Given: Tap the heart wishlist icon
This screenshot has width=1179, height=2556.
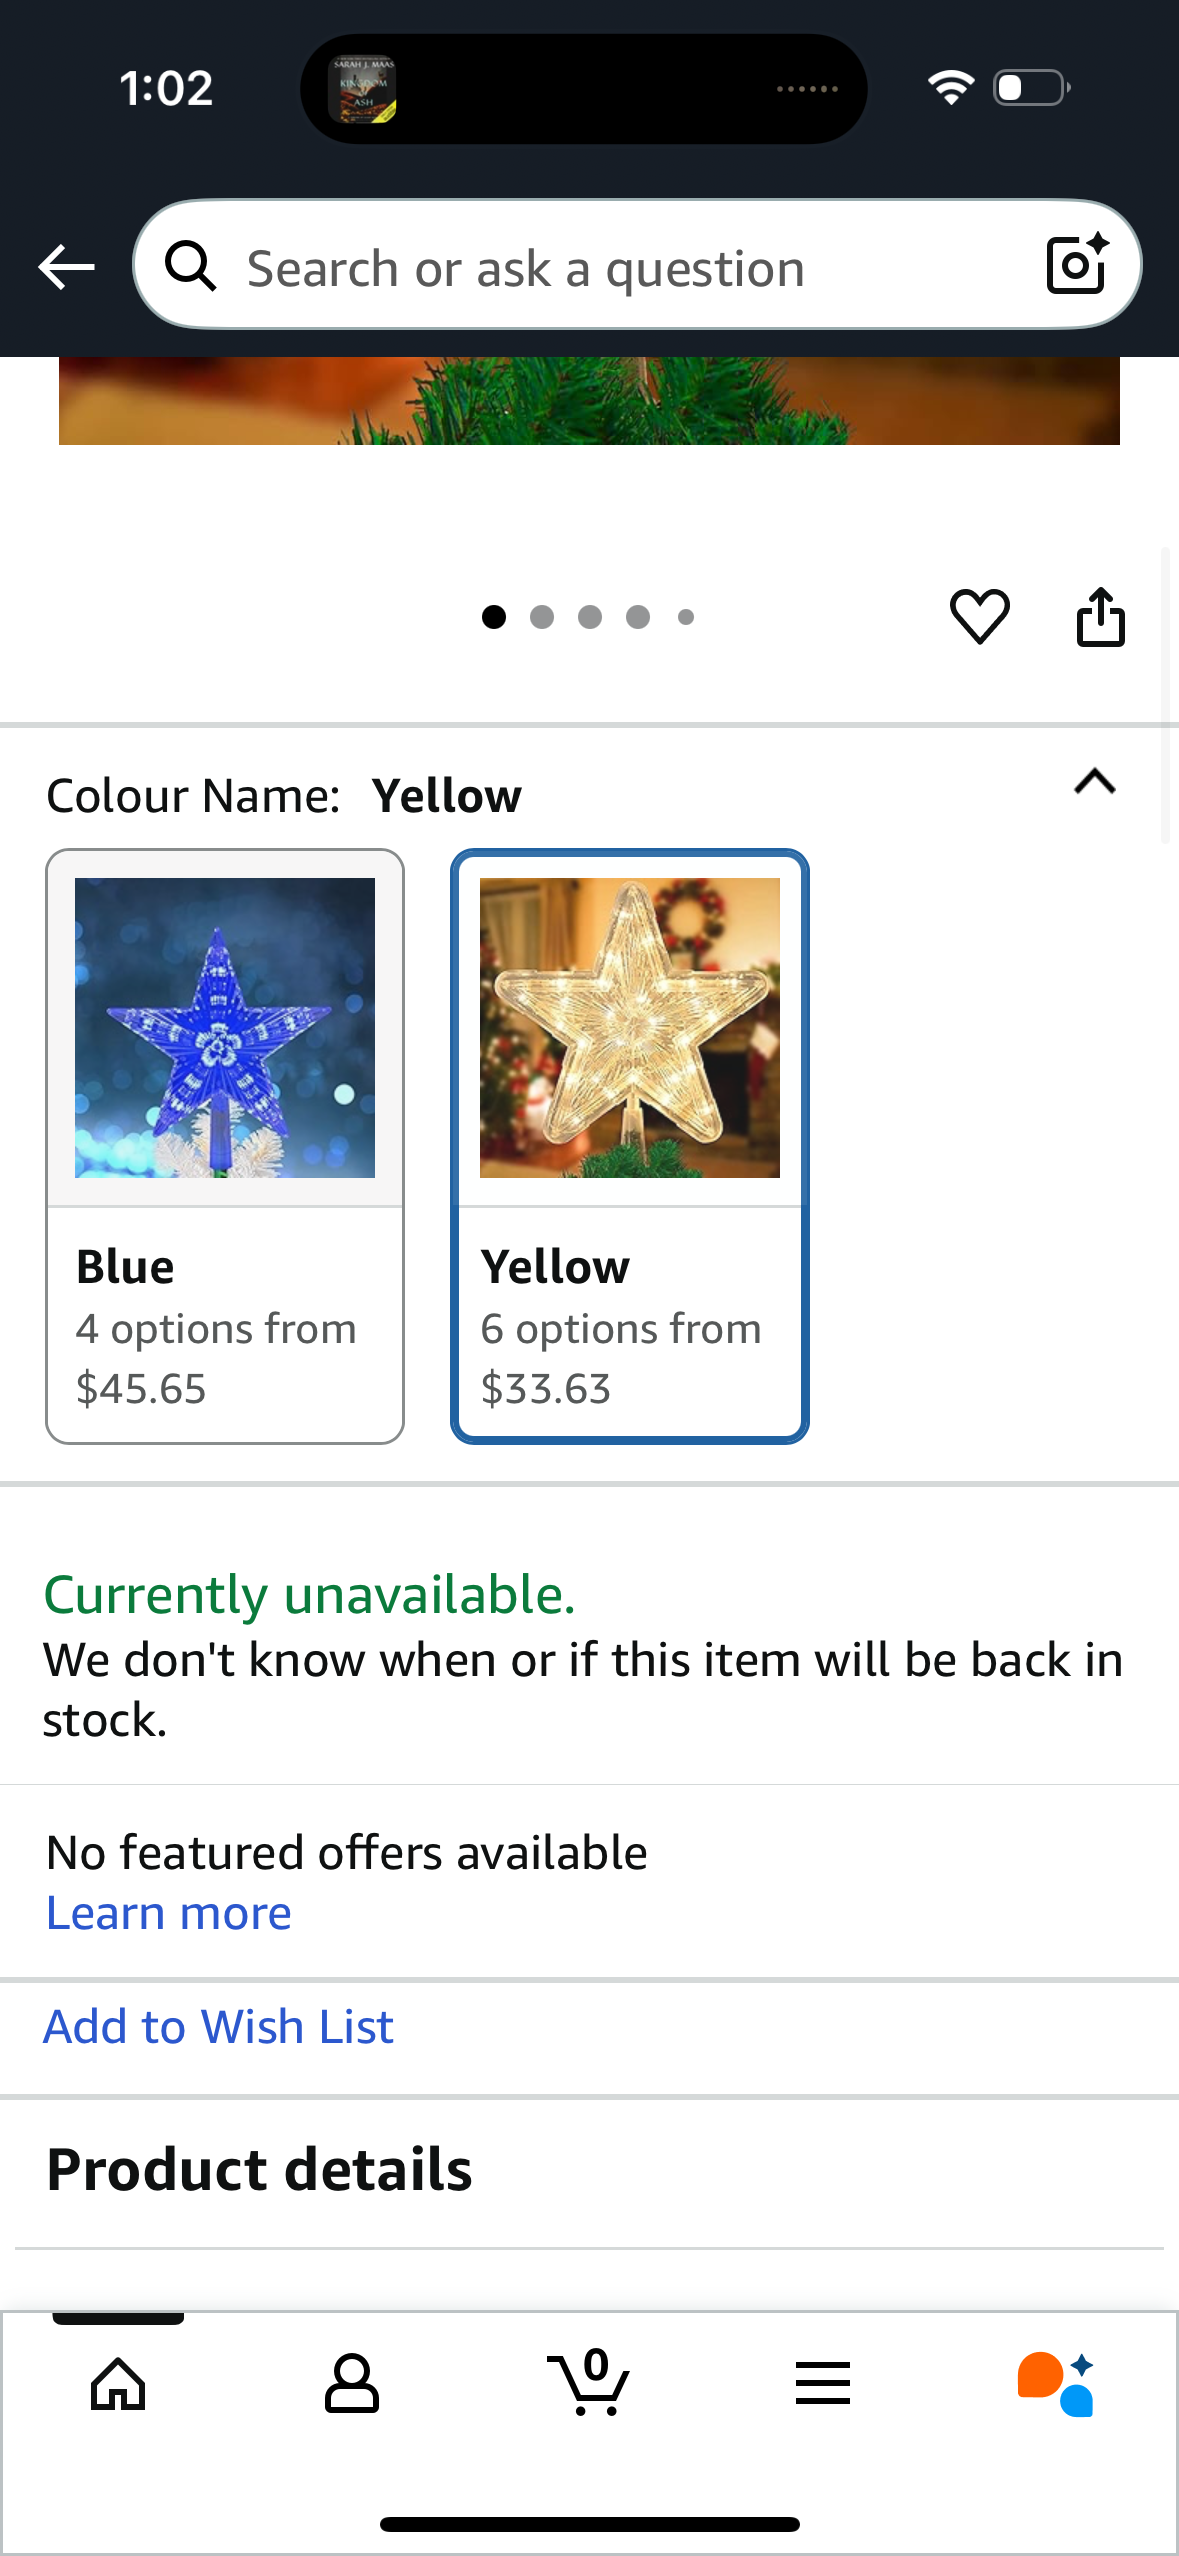Looking at the screenshot, I should pyautogui.click(x=979, y=616).
